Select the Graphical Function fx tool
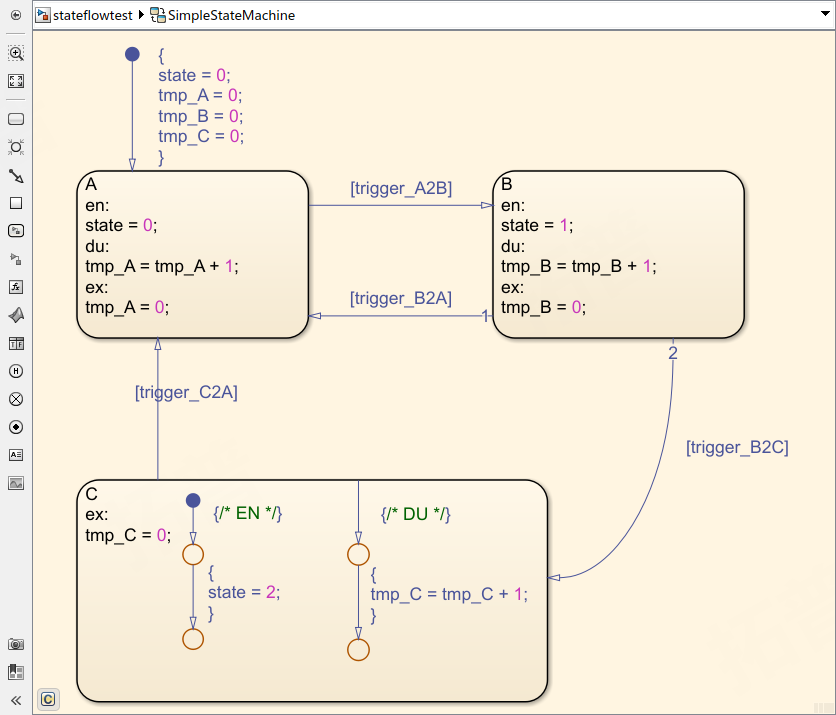This screenshot has height=715, width=836. pyautogui.click(x=16, y=287)
